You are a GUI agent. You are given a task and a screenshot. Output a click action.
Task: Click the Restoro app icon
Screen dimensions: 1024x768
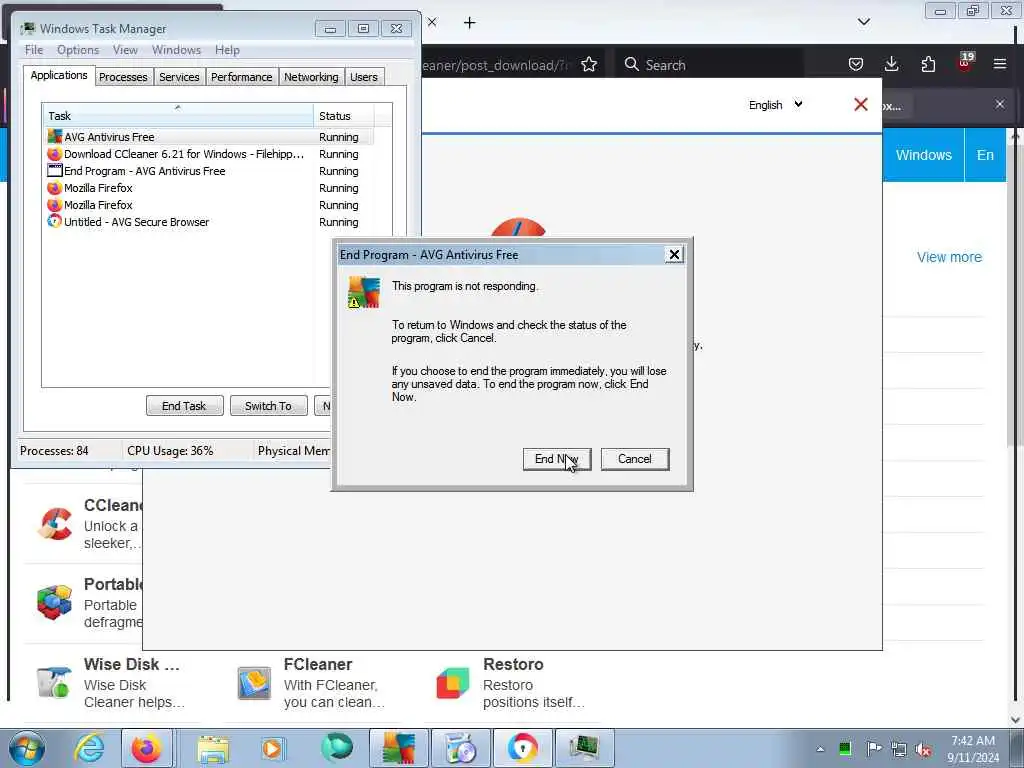[x=453, y=683]
